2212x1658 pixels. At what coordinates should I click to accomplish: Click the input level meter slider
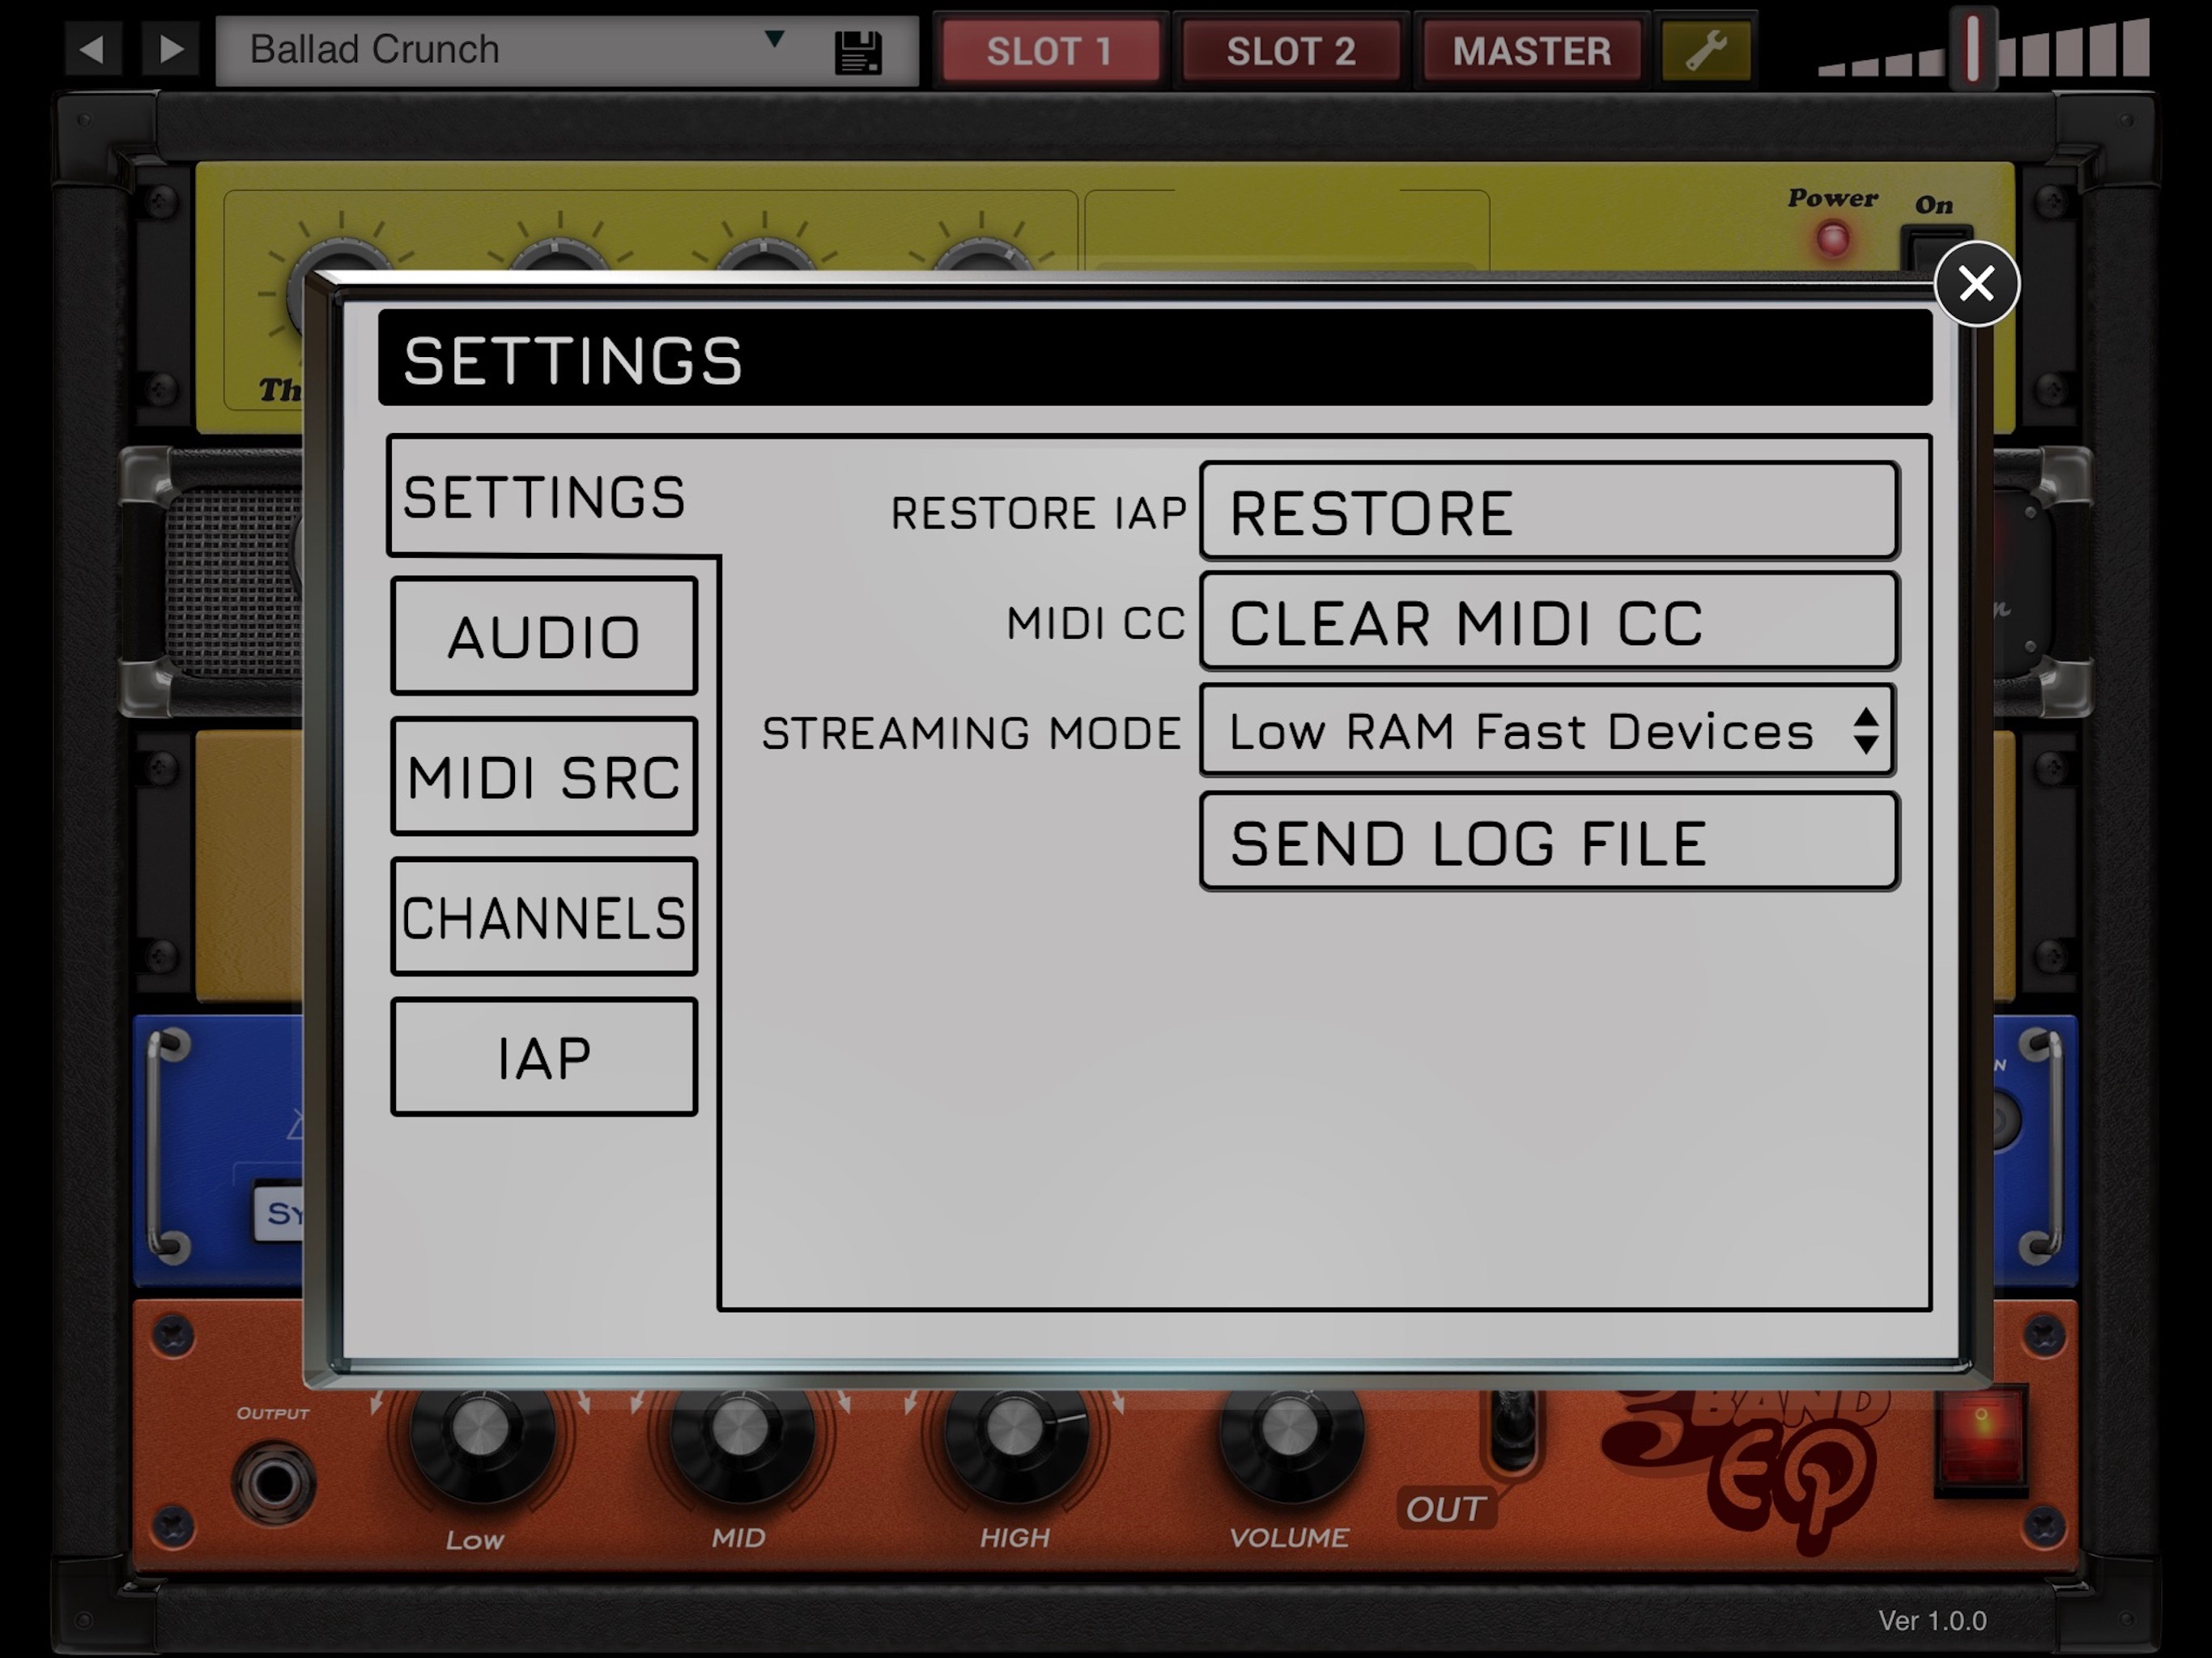pos(1973,49)
